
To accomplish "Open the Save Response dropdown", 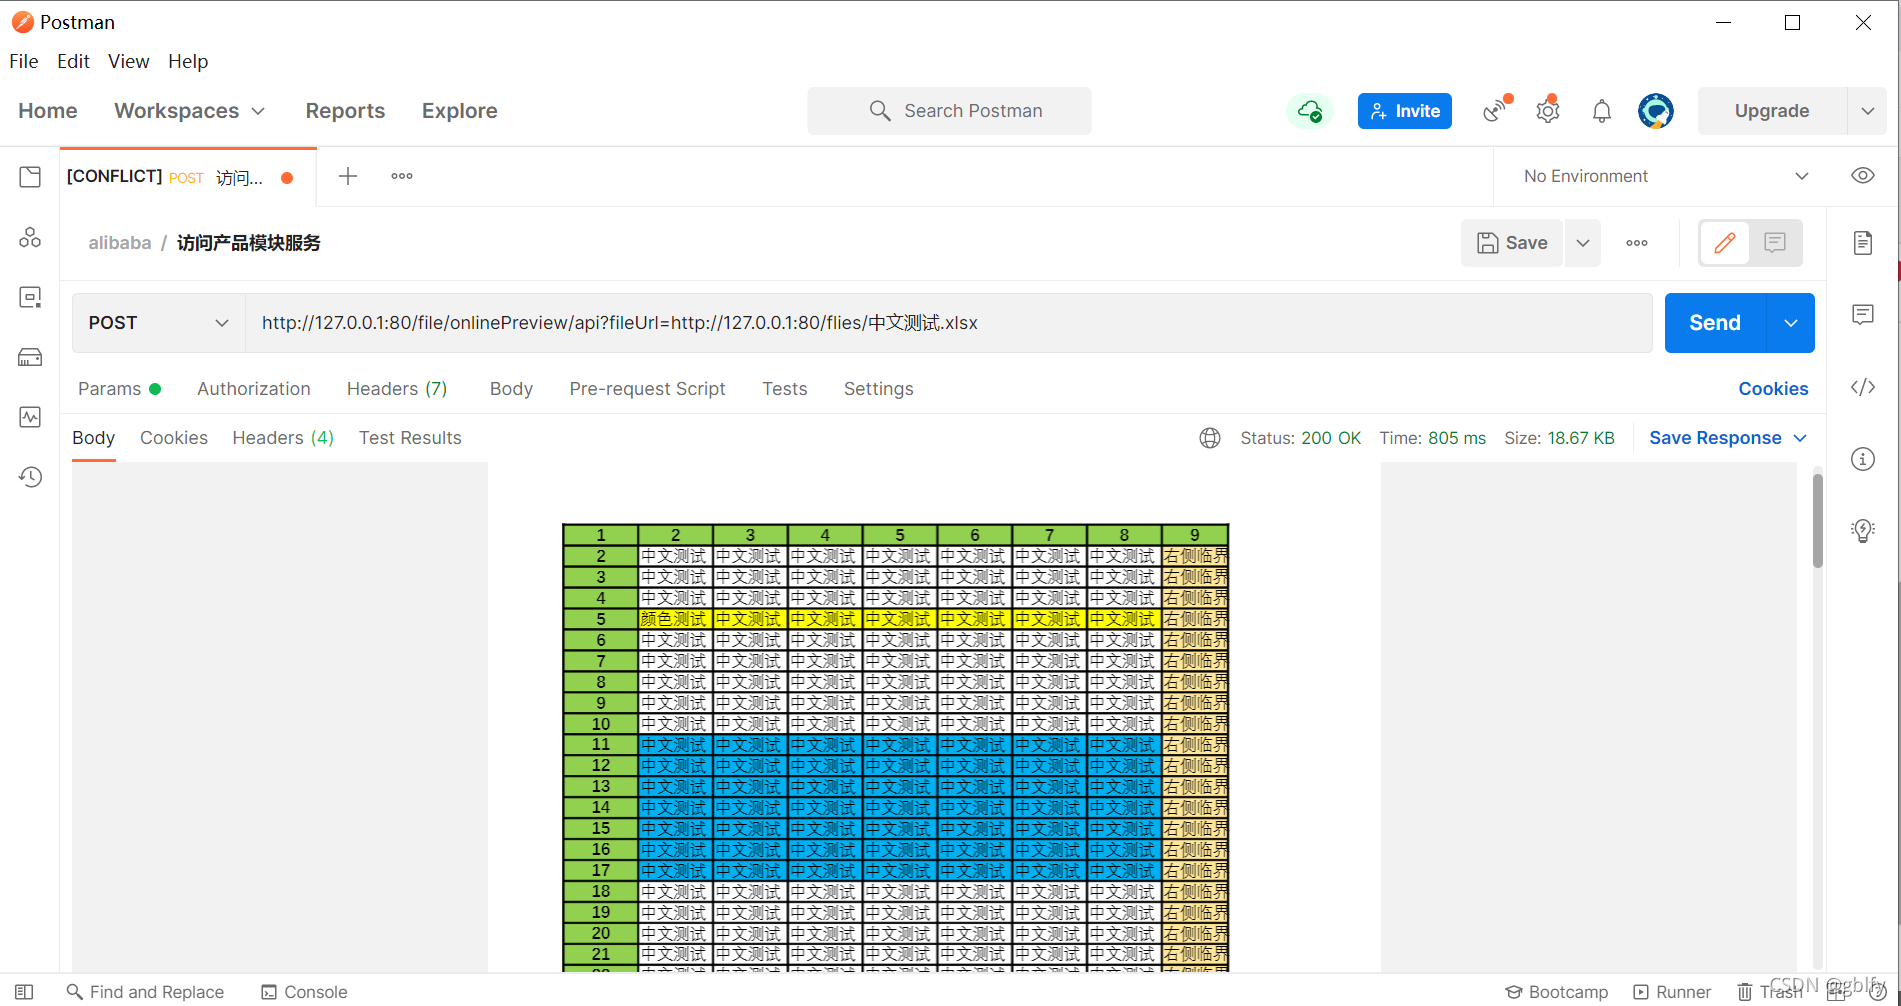I will click(x=1728, y=438).
